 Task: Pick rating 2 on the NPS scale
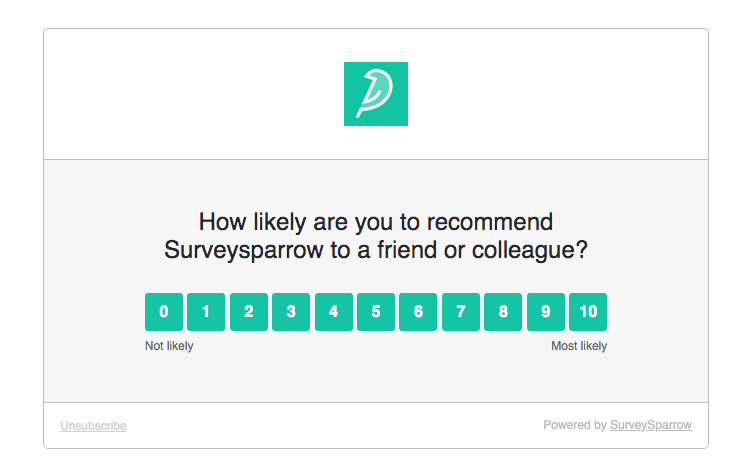point(248,312)
